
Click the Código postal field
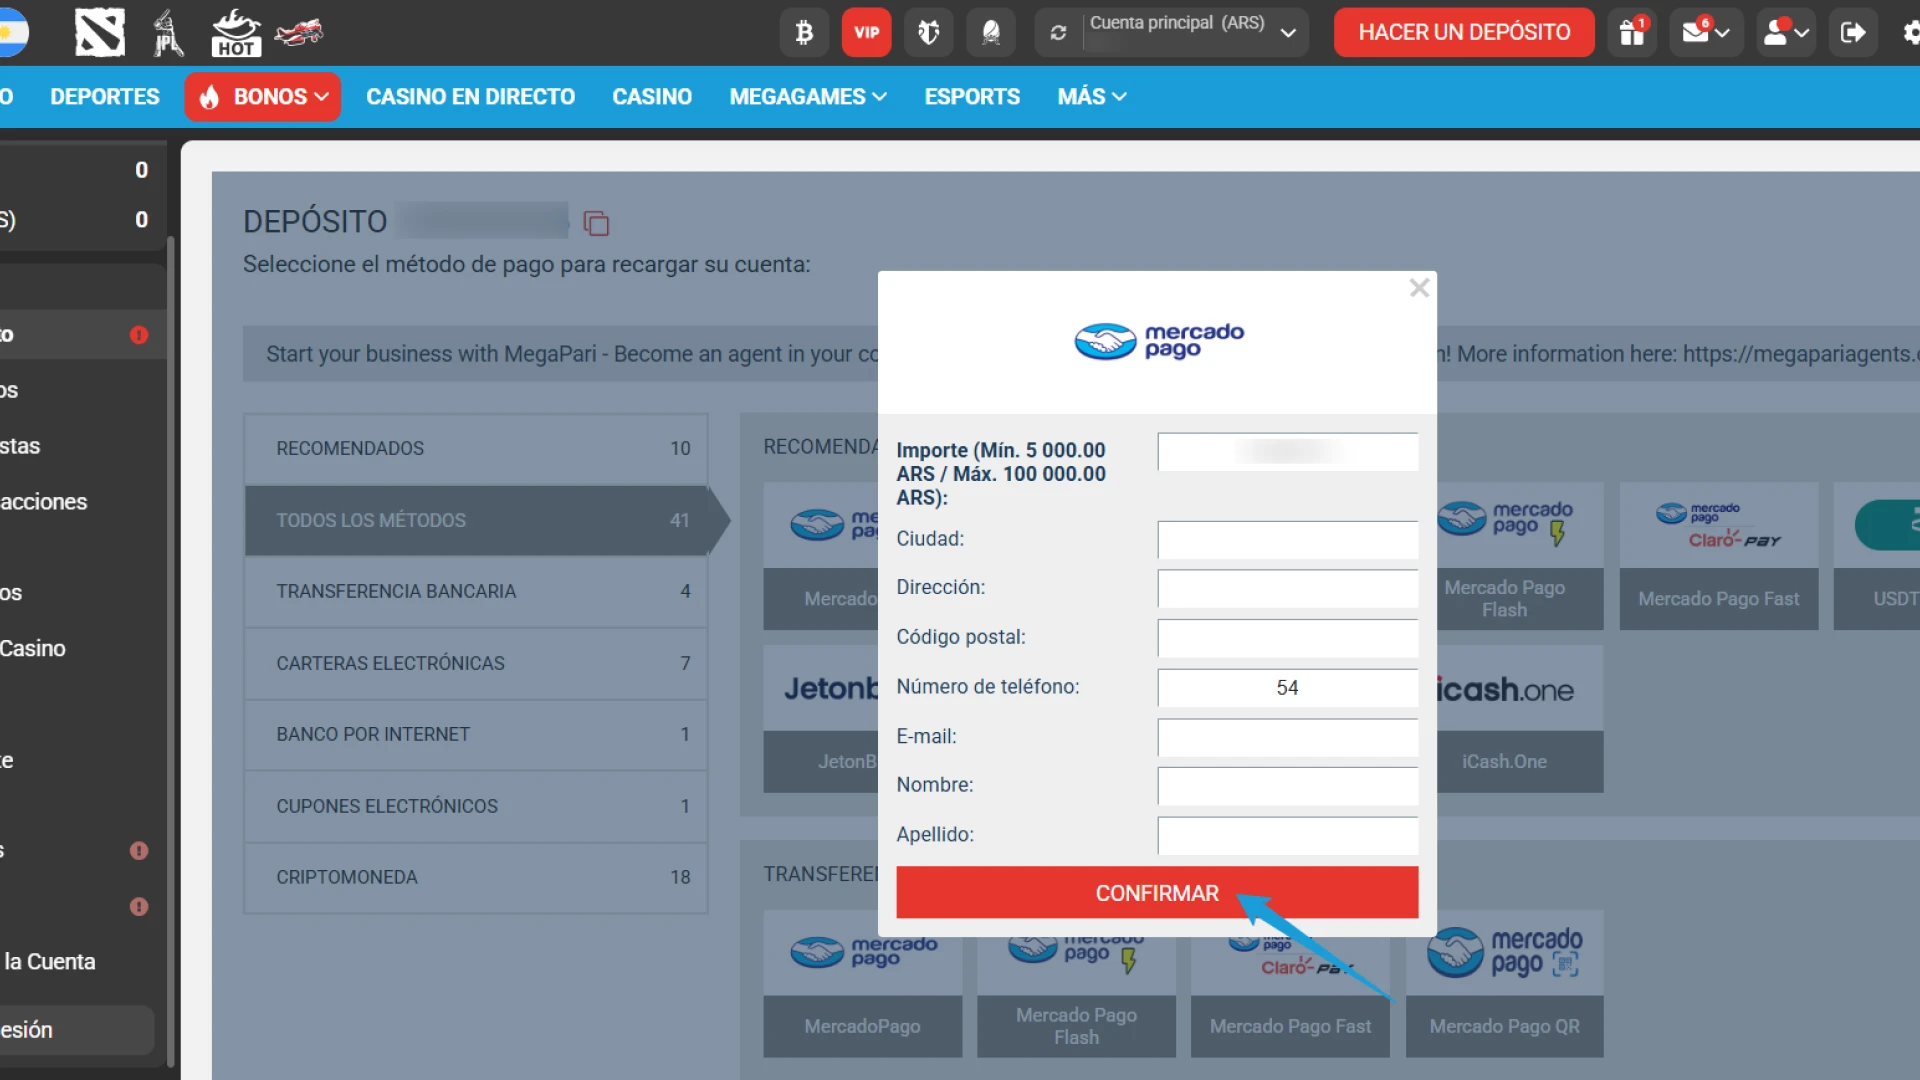[1287, 638]
